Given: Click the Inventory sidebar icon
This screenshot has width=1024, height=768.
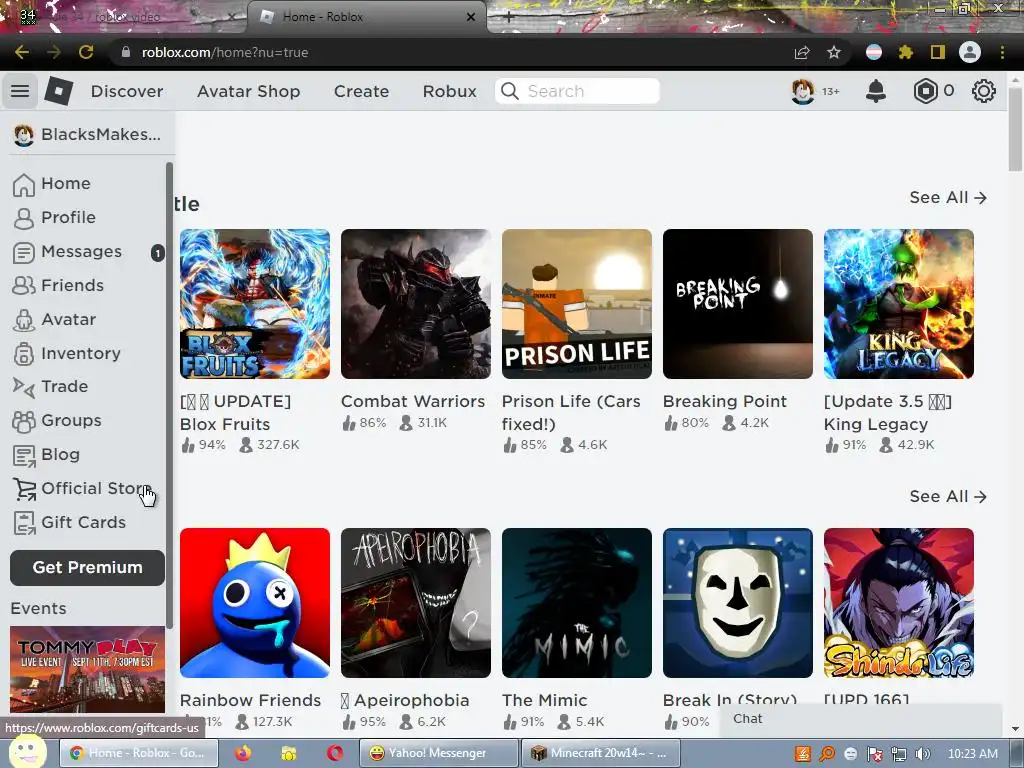Looking at the screenshot, I should tap(24, 353).
